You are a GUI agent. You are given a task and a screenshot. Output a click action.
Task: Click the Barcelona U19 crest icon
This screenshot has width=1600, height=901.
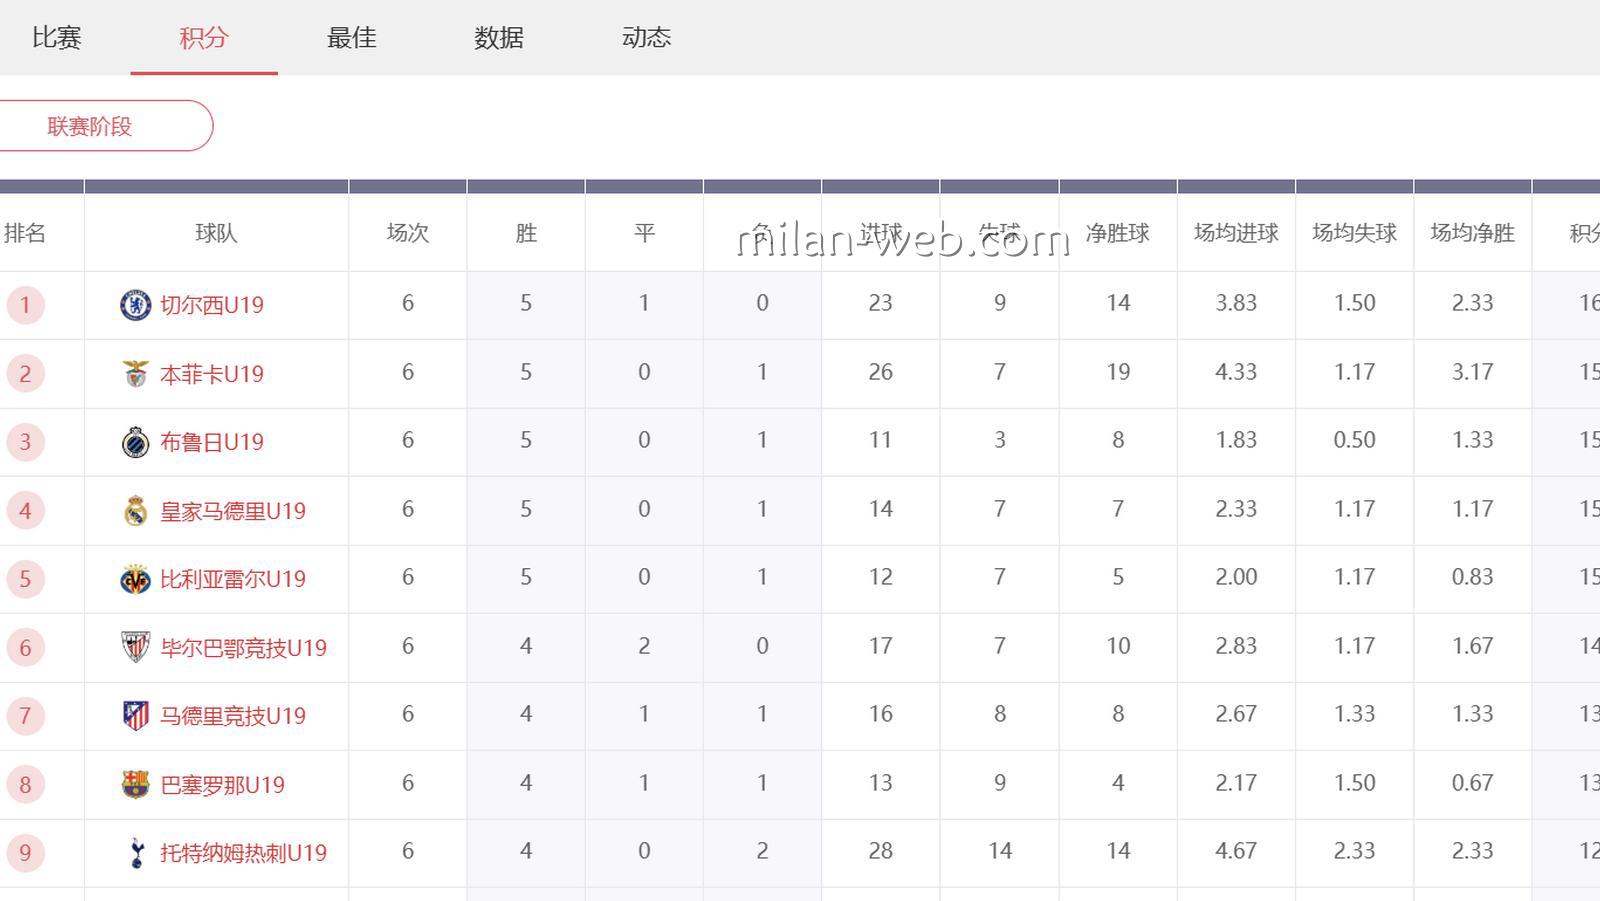(135, 785)
